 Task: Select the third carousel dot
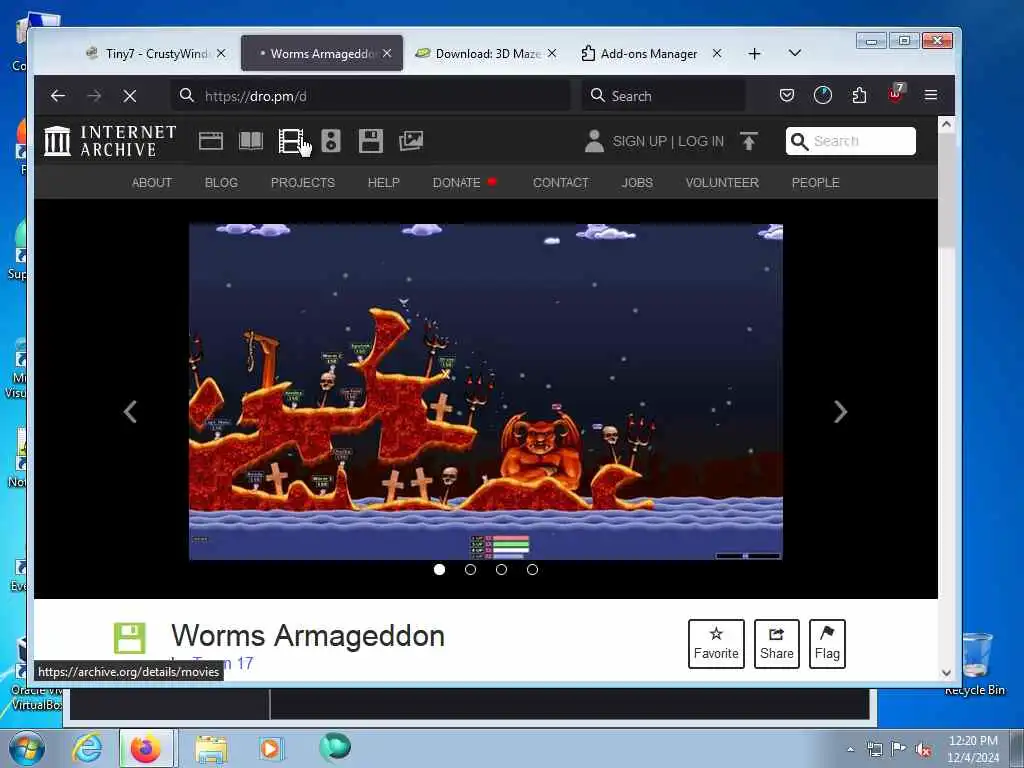[502, 569]
